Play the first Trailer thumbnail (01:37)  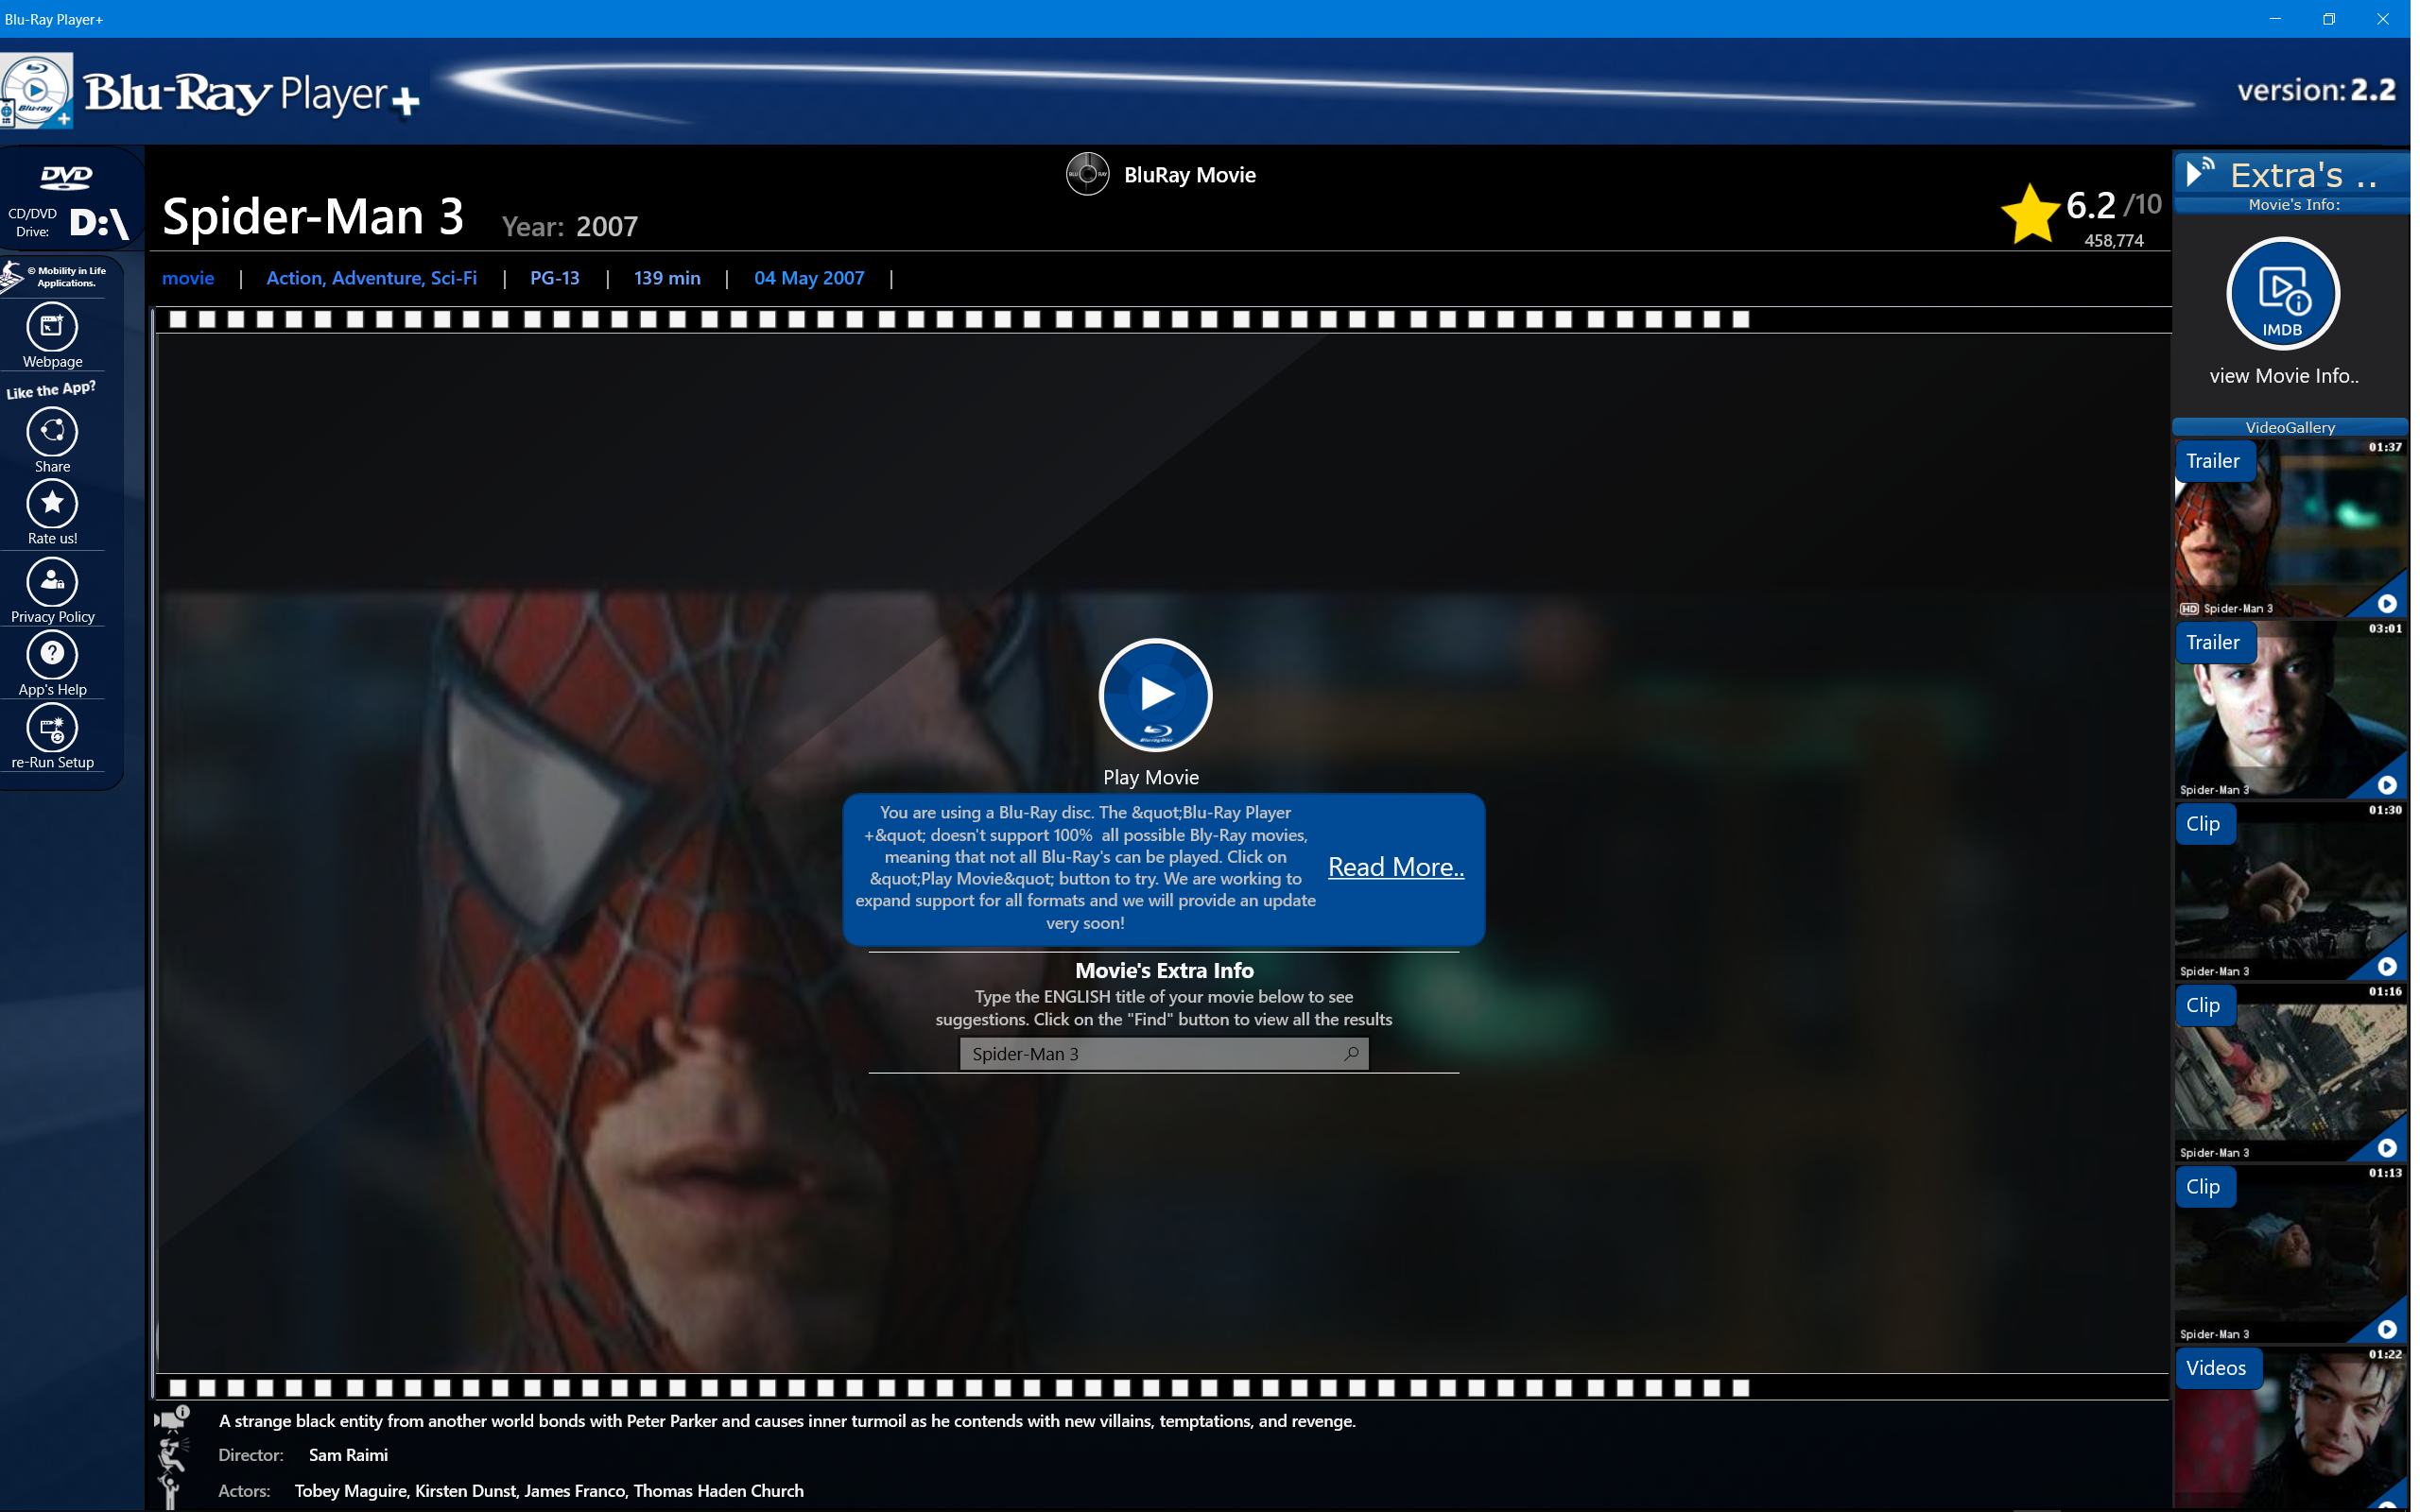pyautogui.click(x=2290, y=530)
